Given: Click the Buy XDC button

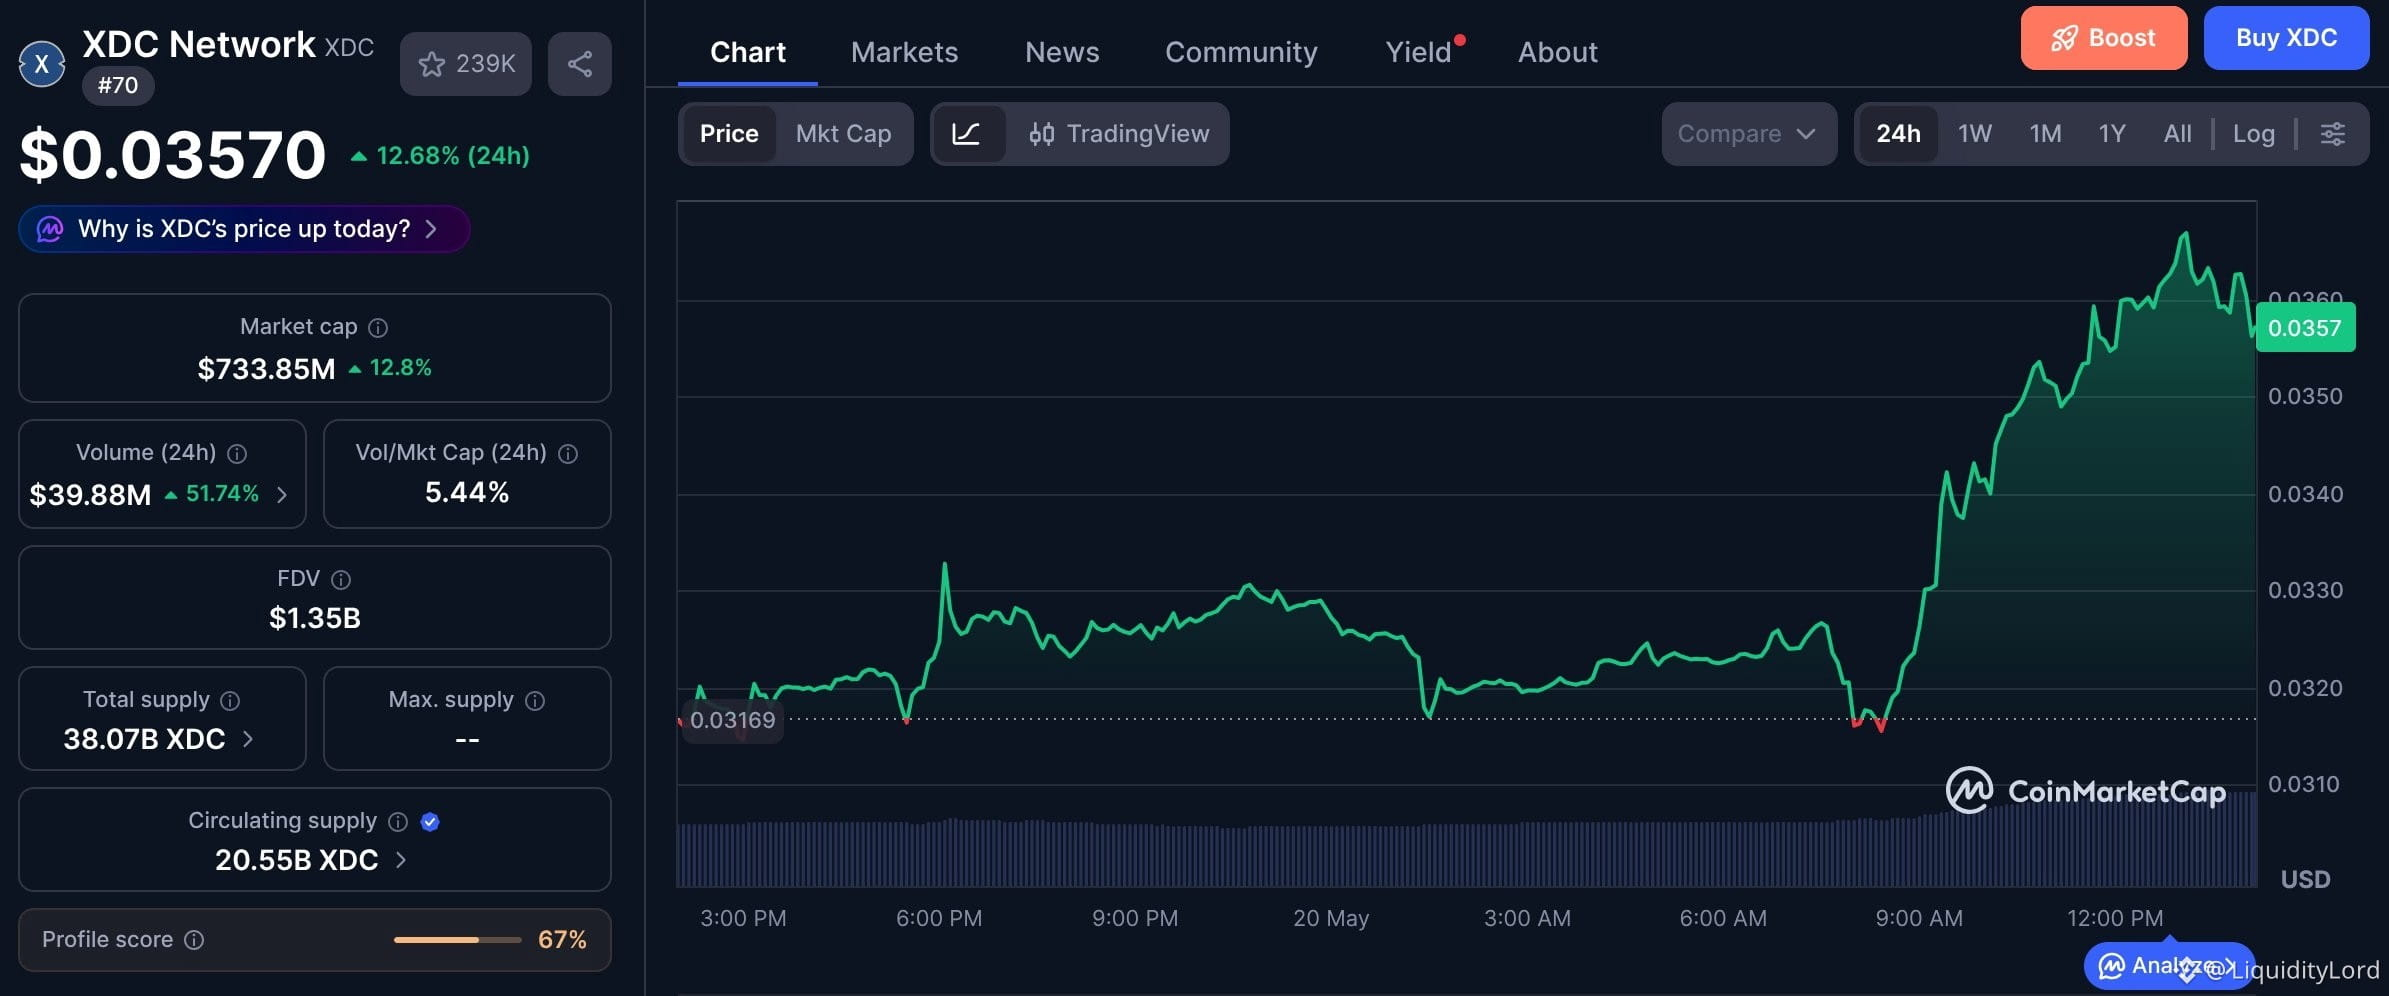Looking at the screenshot, I should tap(2286, 38).
